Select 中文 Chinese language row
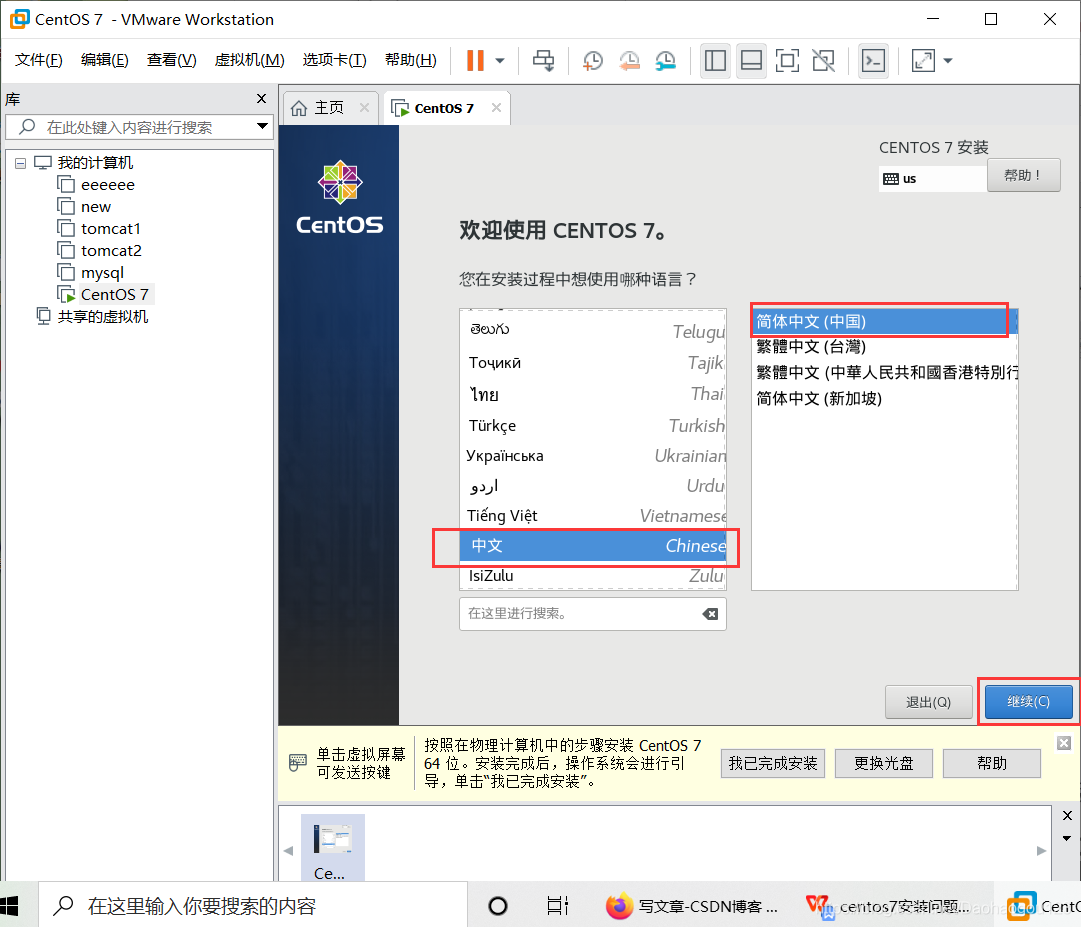This screenshot has height=927, width=1081. [593, 546]
